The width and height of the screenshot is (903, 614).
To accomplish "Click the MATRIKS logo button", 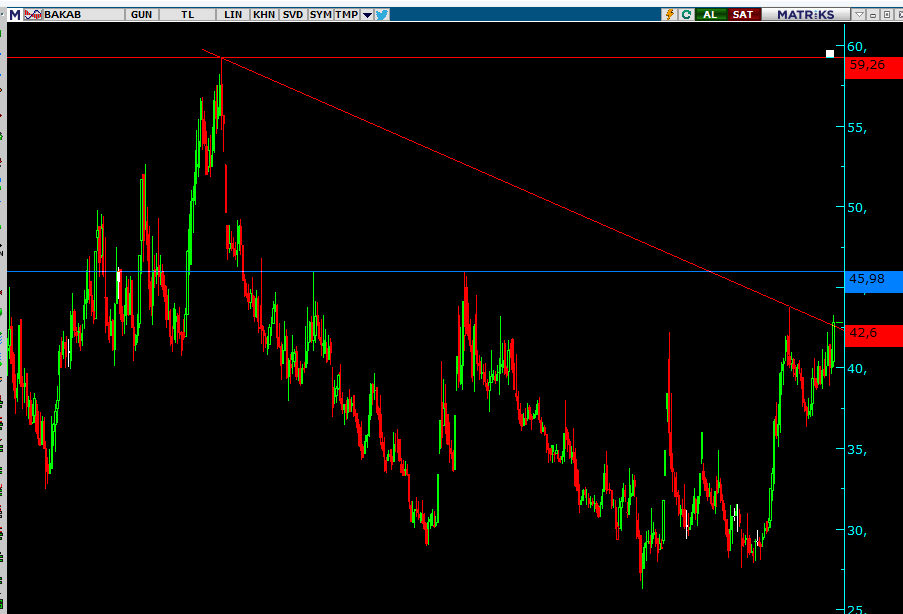I will pos(806,14).
